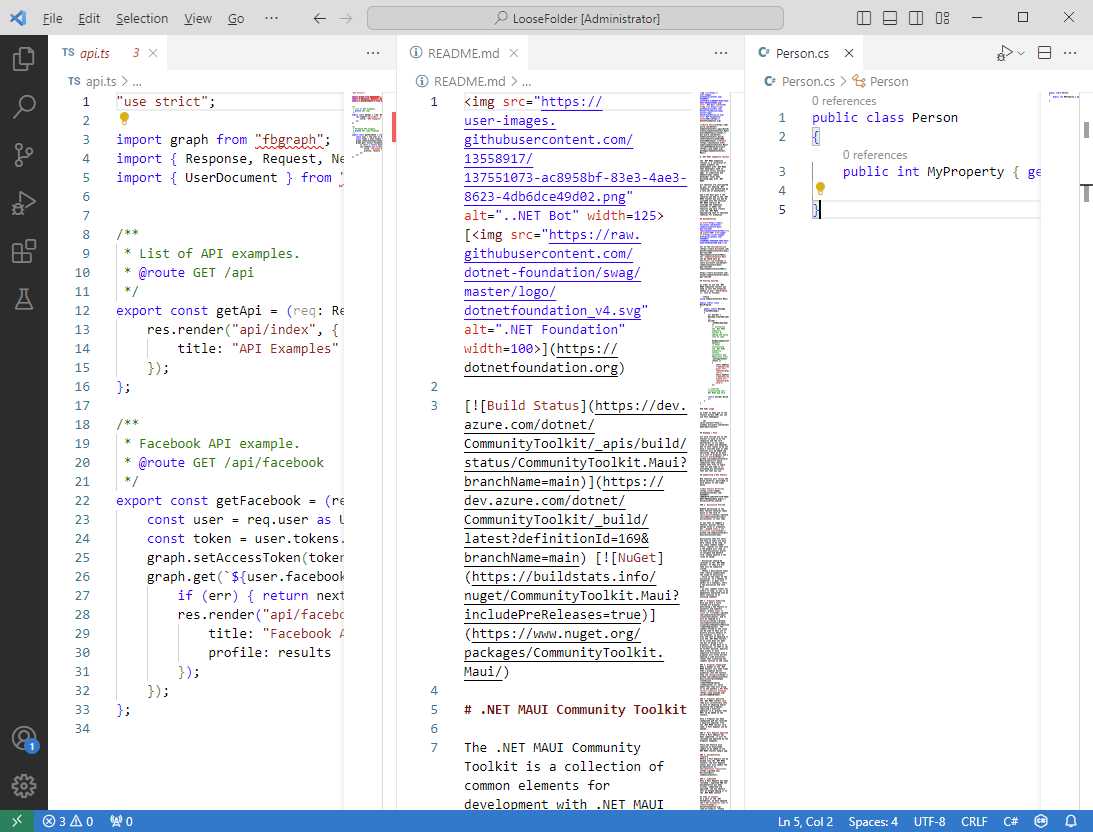Image resolution: width=1093 pixels, height=832 pixels.
Task: Click the lightbulb on line 2 of api.ts
Action: 125,119
